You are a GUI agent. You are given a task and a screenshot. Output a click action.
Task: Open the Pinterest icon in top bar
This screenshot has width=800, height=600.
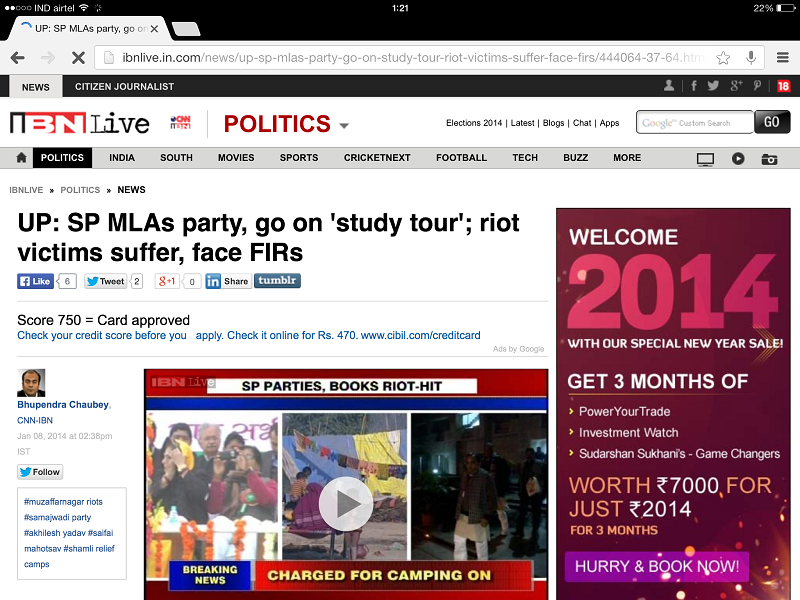757,86
